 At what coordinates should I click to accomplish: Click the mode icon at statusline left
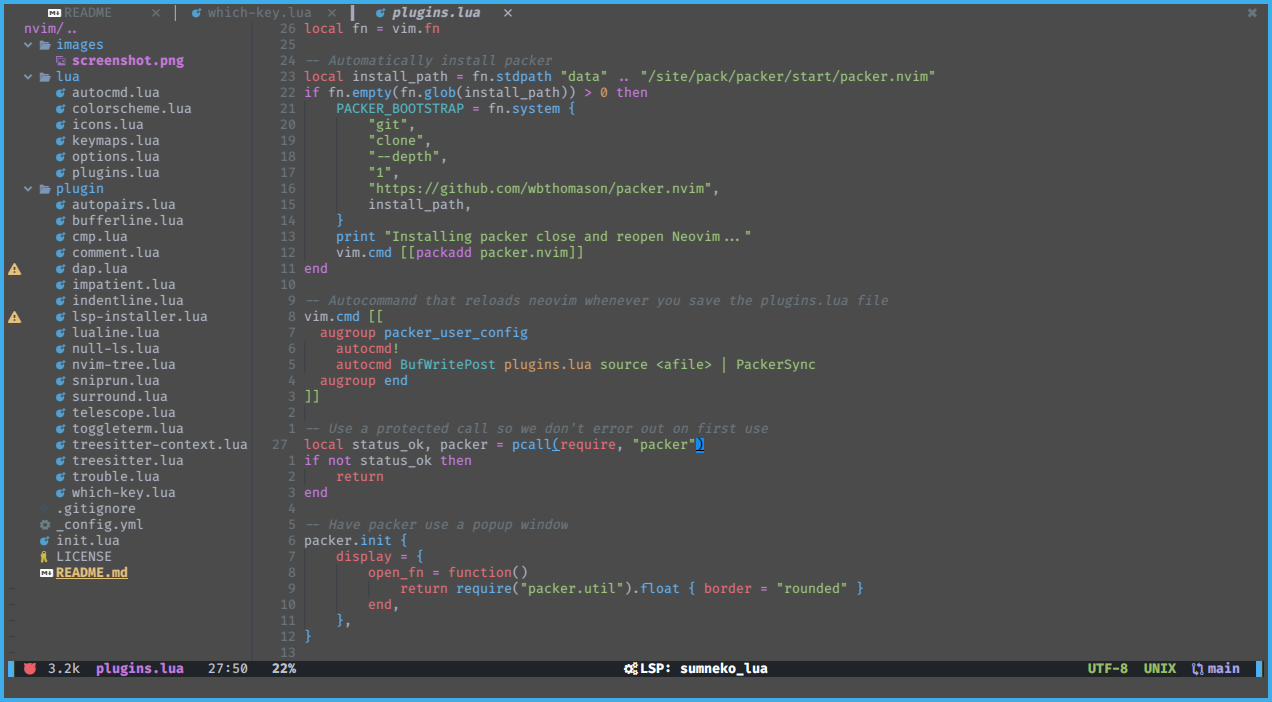[30, 668]
